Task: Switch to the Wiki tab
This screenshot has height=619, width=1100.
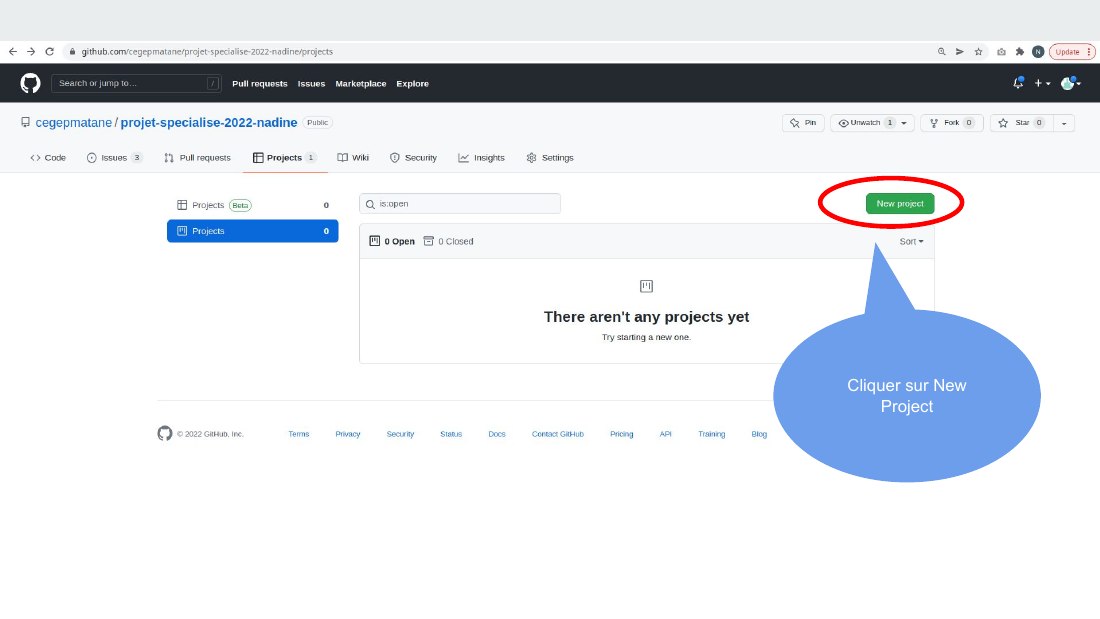Action: (353, 158)
